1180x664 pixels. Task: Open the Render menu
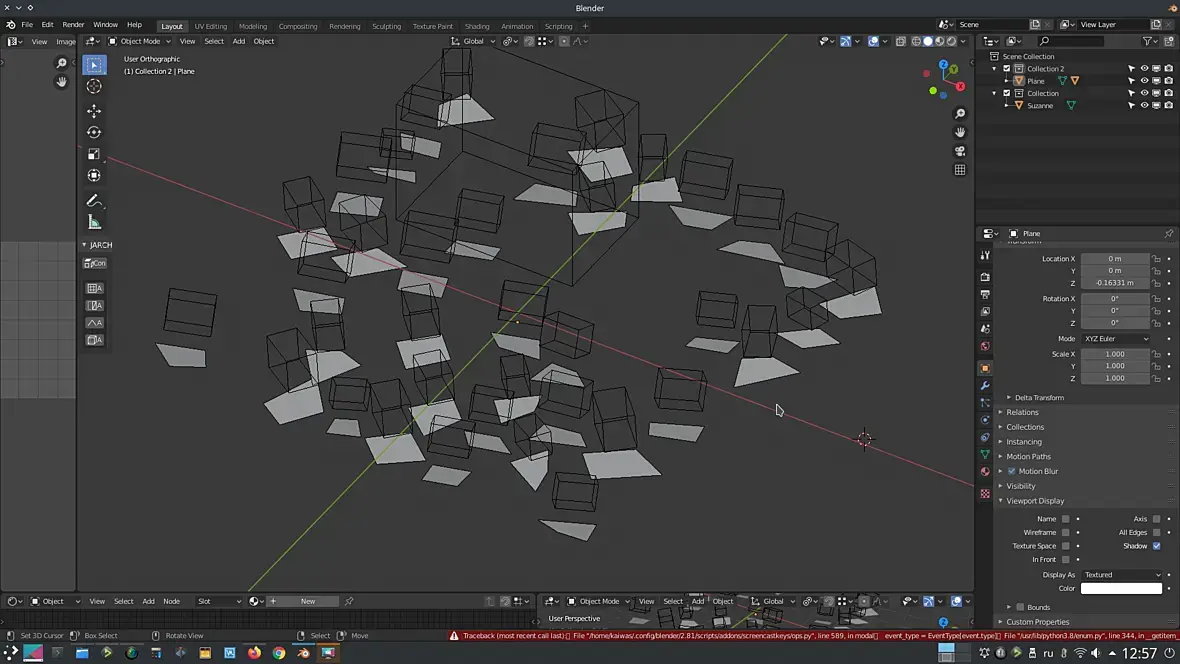[x=73, y=25]
